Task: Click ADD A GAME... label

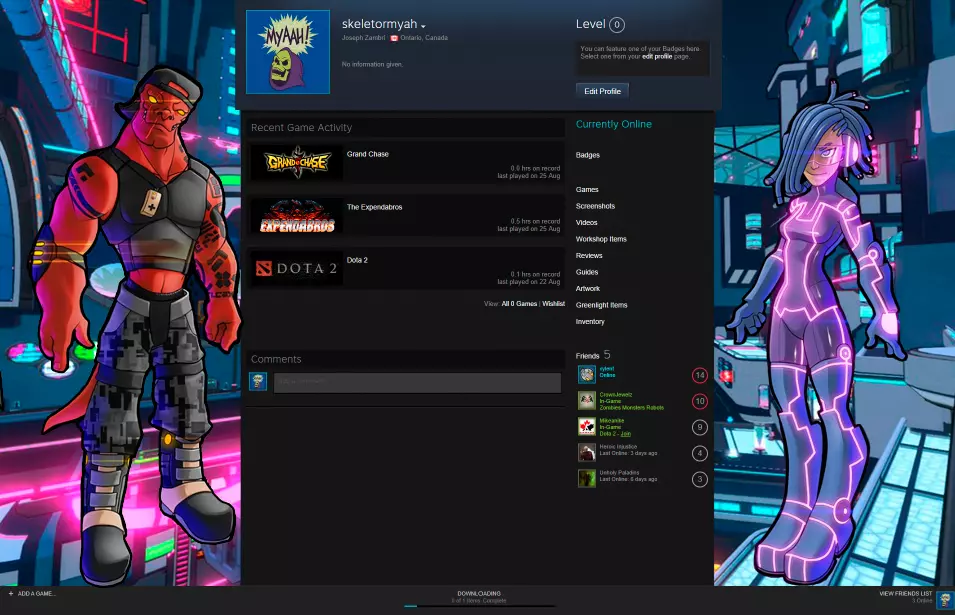Action: pyautogui.click(x=37, y=594)
